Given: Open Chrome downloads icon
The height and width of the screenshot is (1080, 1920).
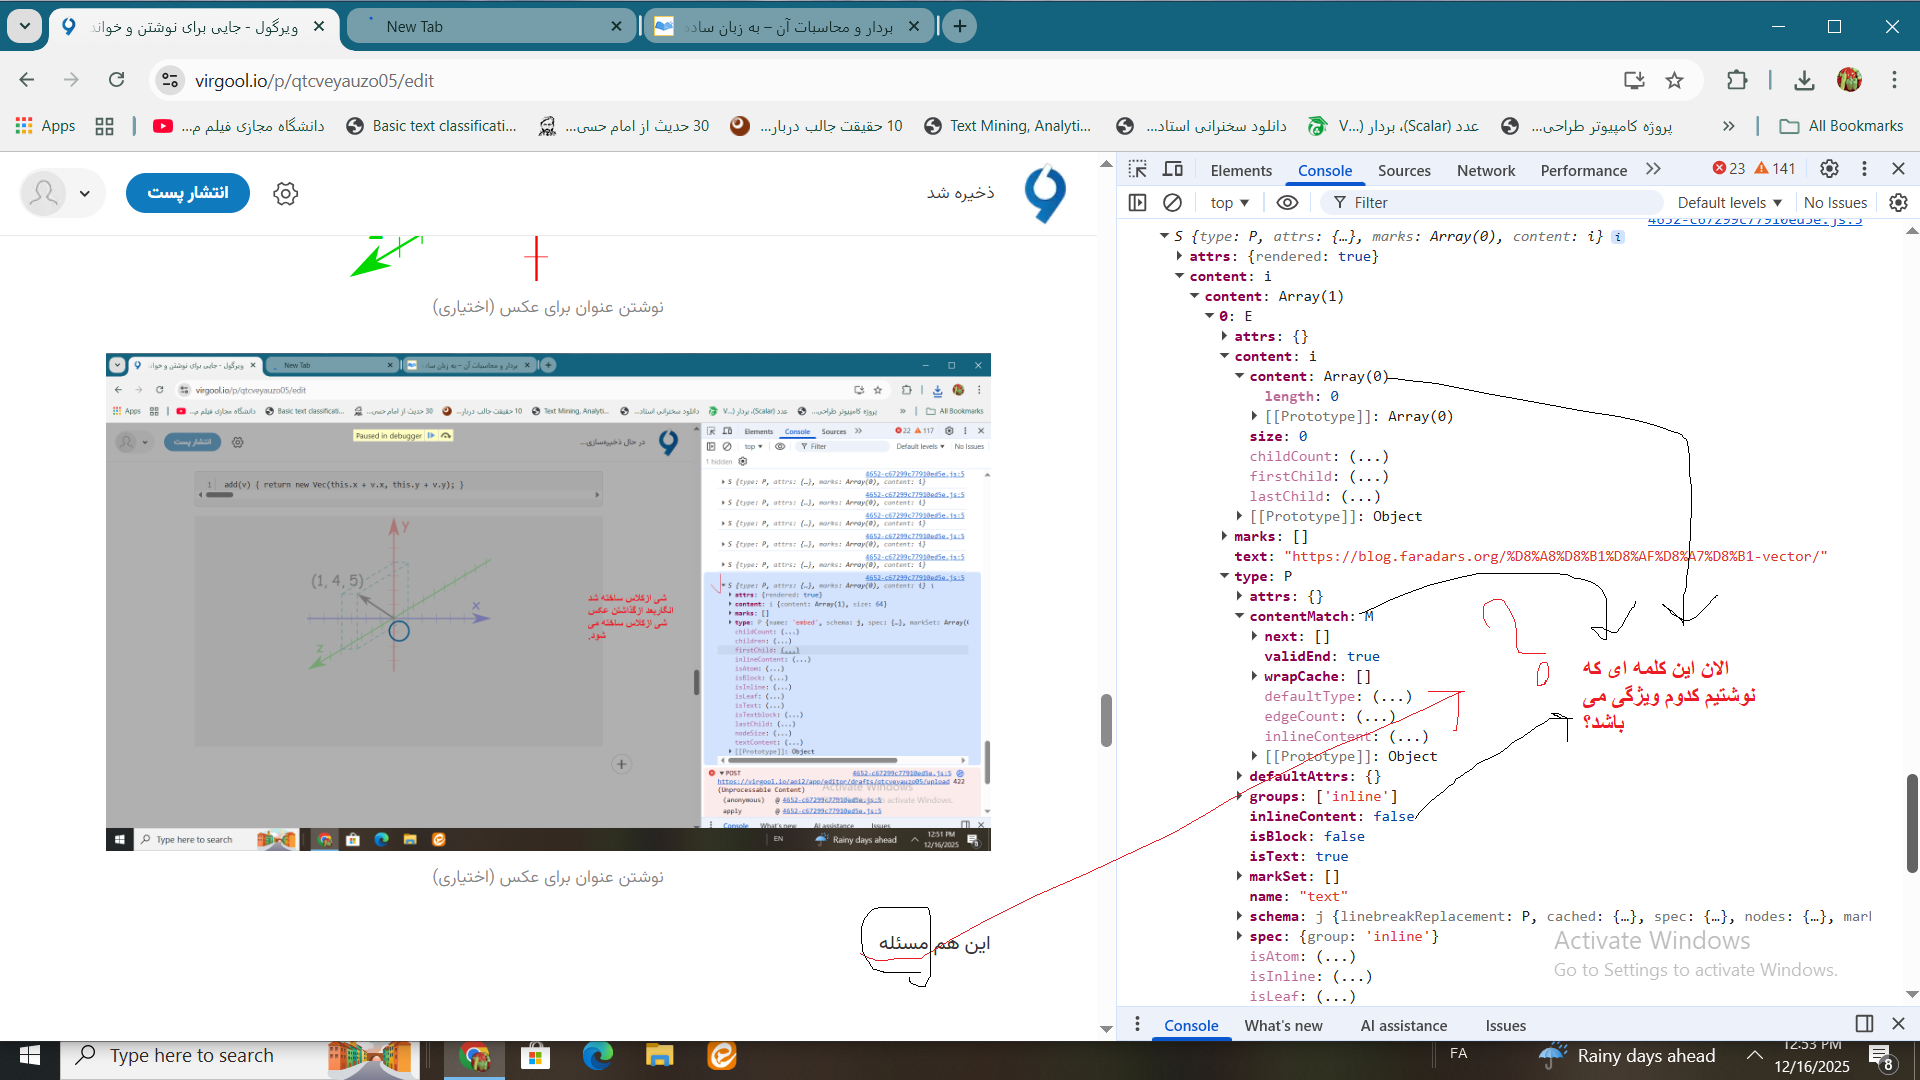Looking at the screenshot, I should point(1804,80).
